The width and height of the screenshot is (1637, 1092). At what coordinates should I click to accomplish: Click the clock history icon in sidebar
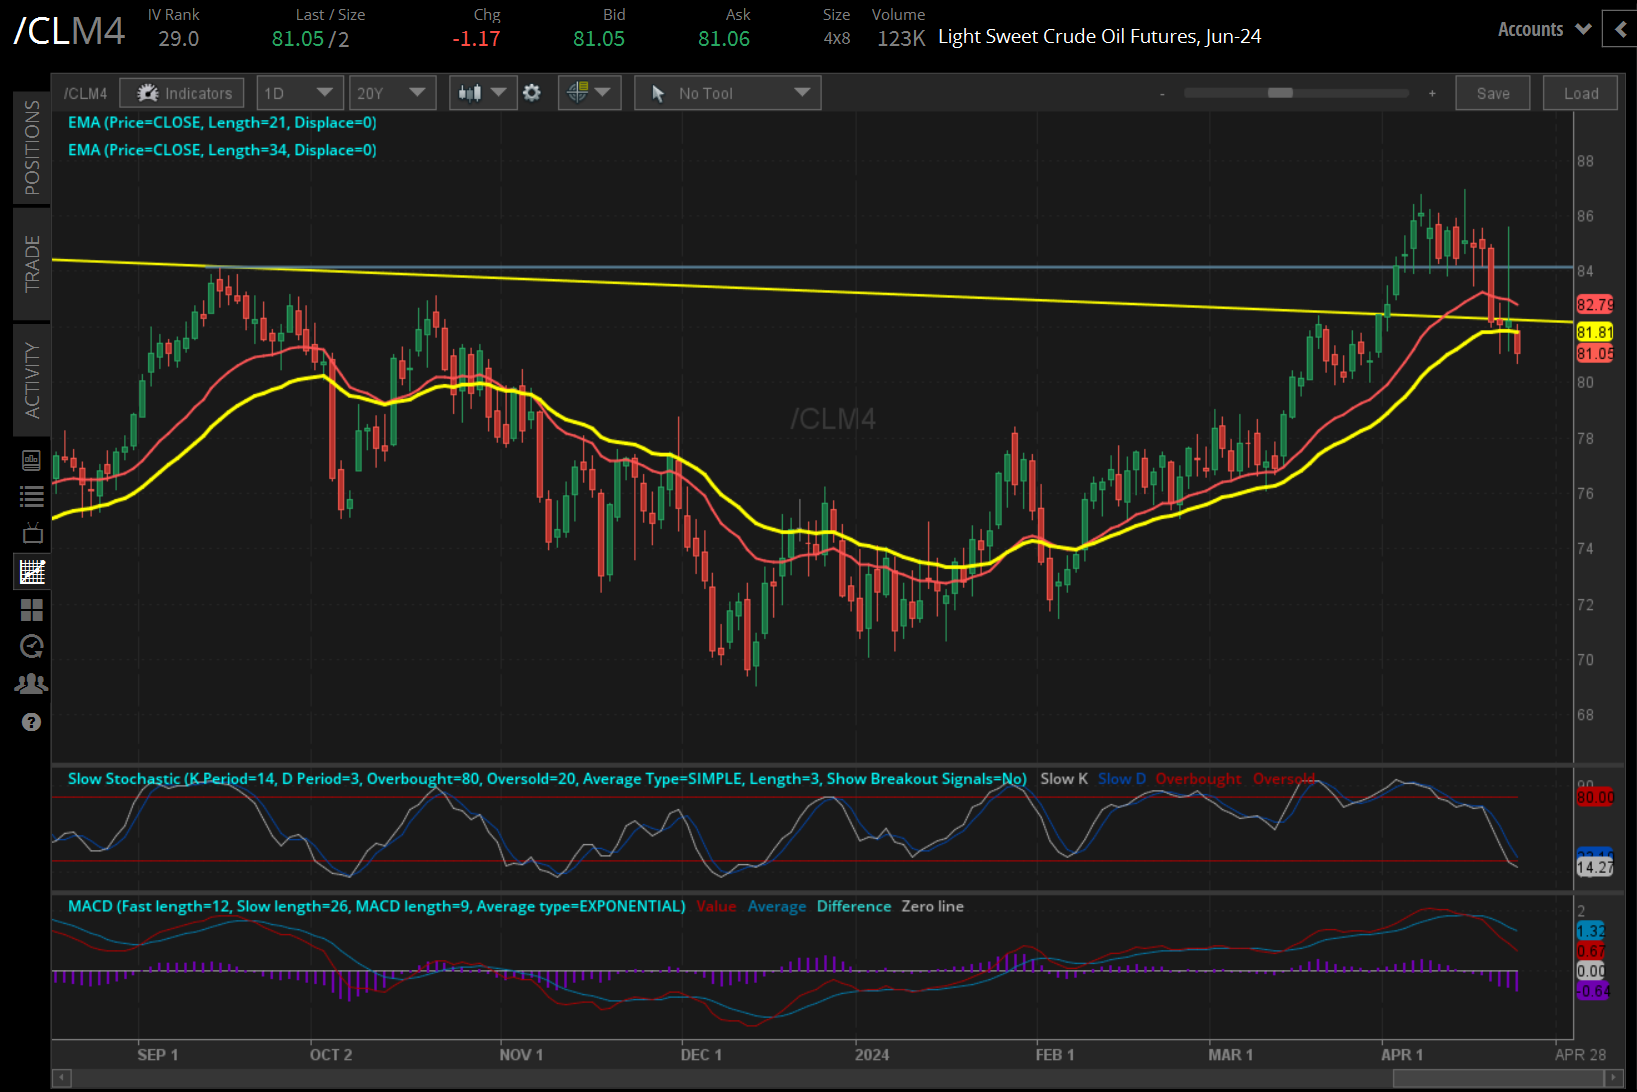(31, 646)
